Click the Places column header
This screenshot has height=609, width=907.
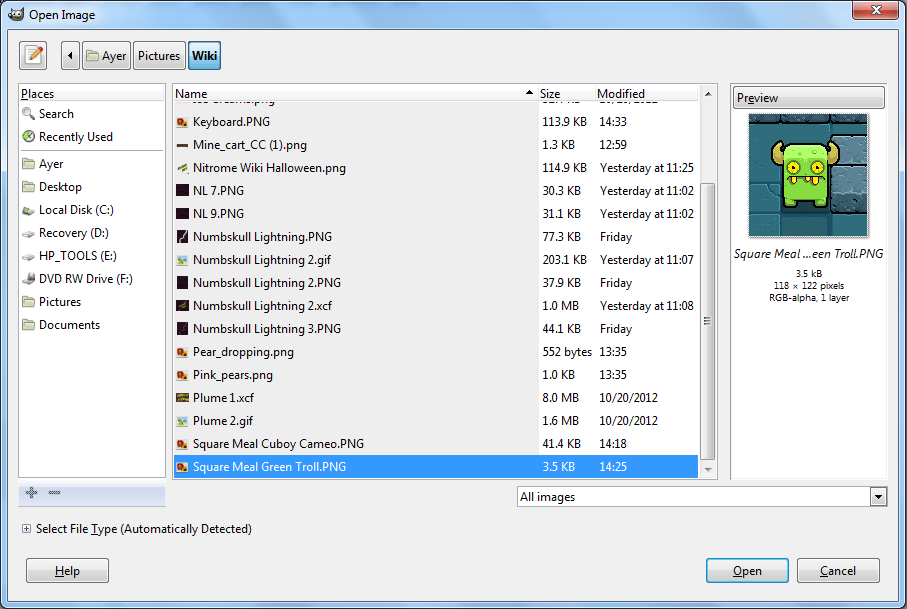click(x=91, y=94)
